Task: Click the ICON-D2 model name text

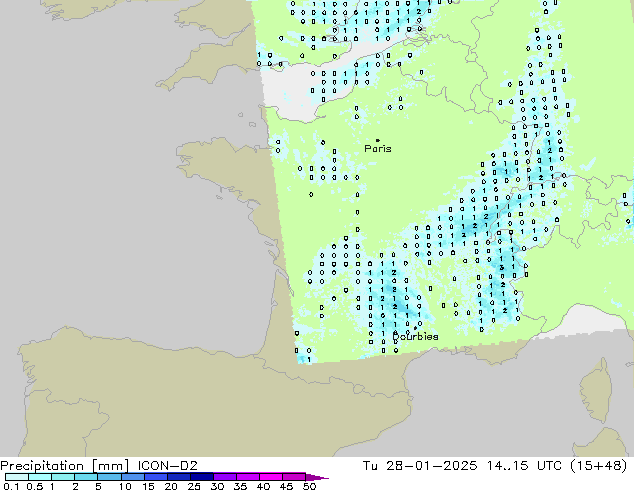Action: [167, 466]
